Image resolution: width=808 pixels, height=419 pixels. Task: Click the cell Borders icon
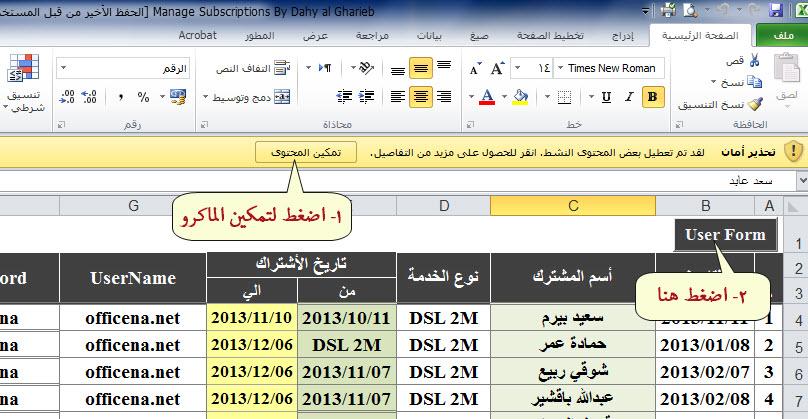pos(564,97)
